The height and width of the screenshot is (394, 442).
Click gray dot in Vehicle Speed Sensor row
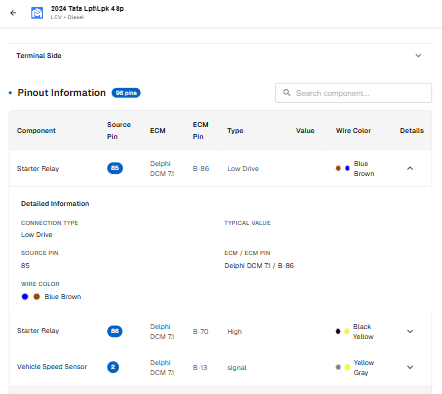tap(338, 367)
